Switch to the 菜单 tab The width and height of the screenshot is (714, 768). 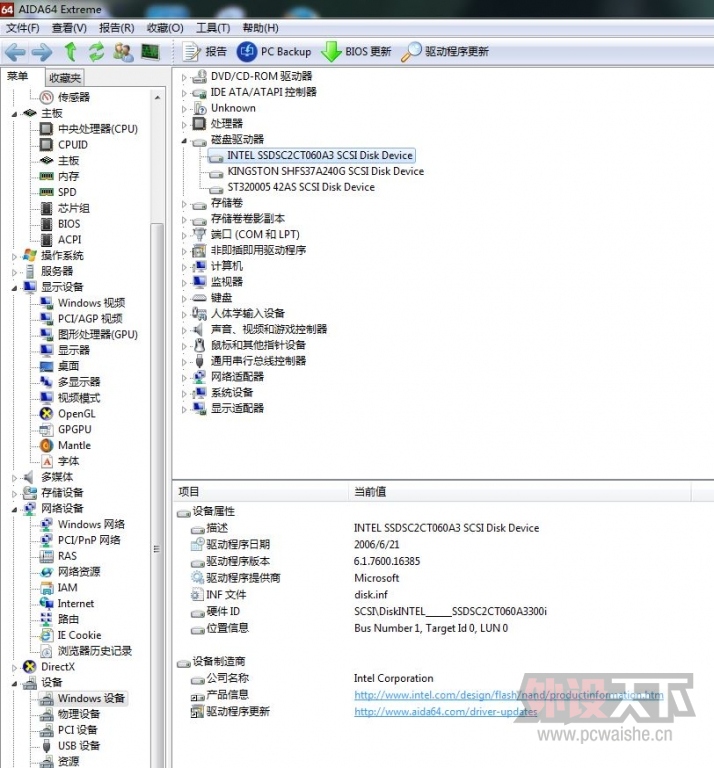click(x=18, y=76)
